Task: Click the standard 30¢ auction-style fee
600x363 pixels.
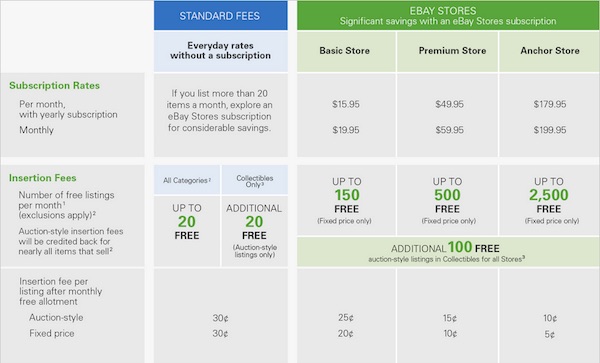Action: click(220, 318)
